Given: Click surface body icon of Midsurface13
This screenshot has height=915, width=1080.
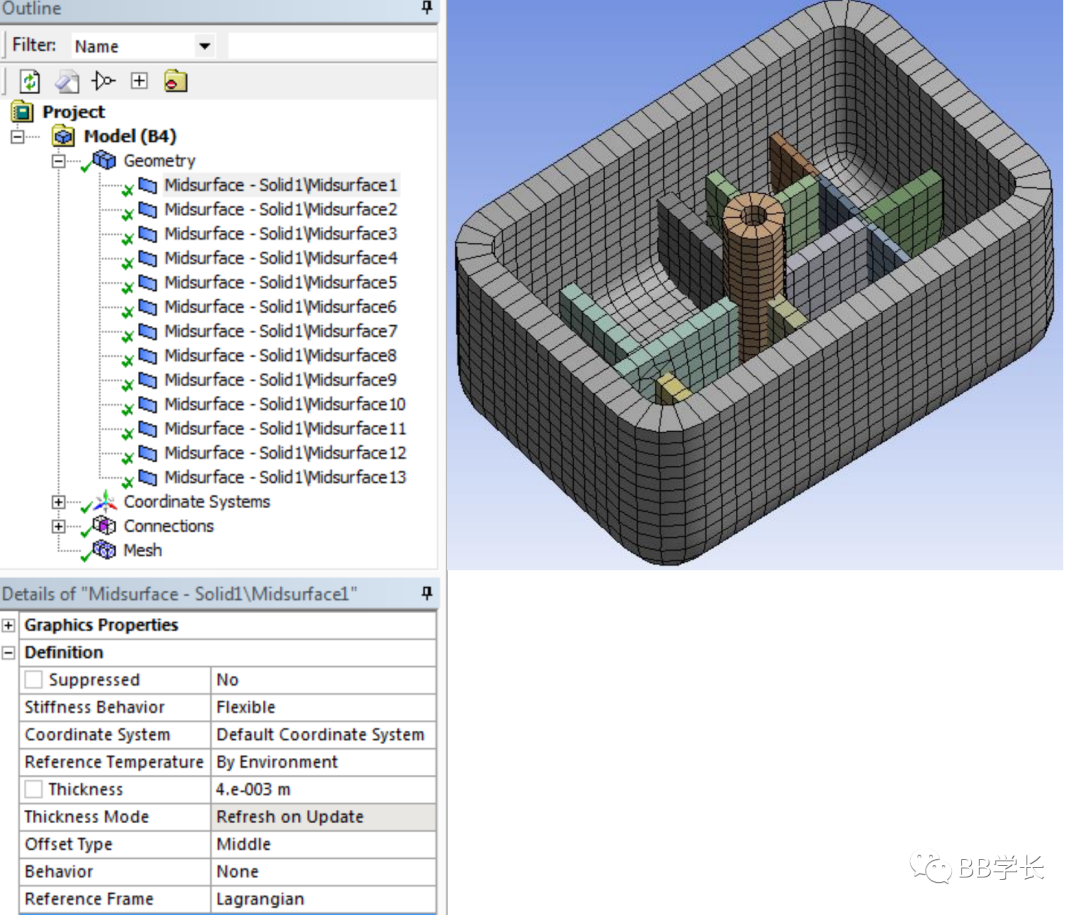Looking at the screenshot, I should pos(147,477).
